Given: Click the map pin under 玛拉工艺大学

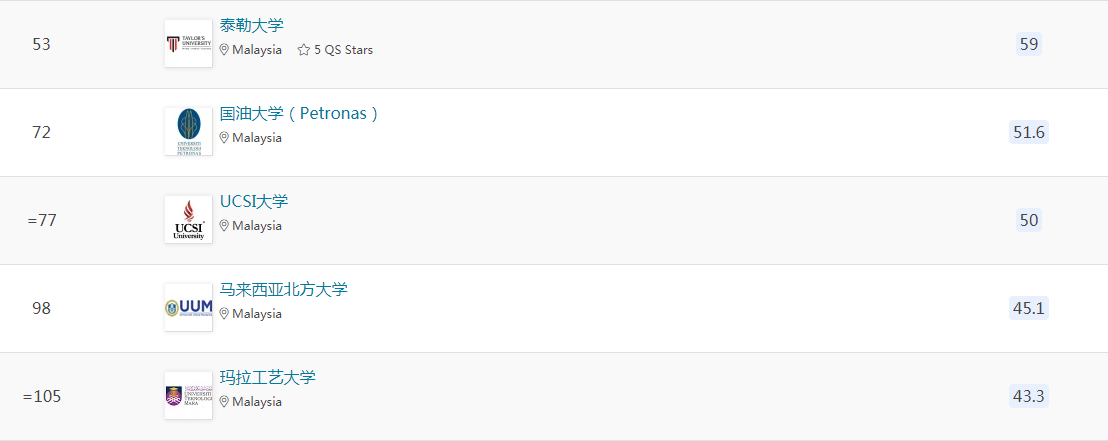Looking at the screenshot, I should [x=224, y=402].
